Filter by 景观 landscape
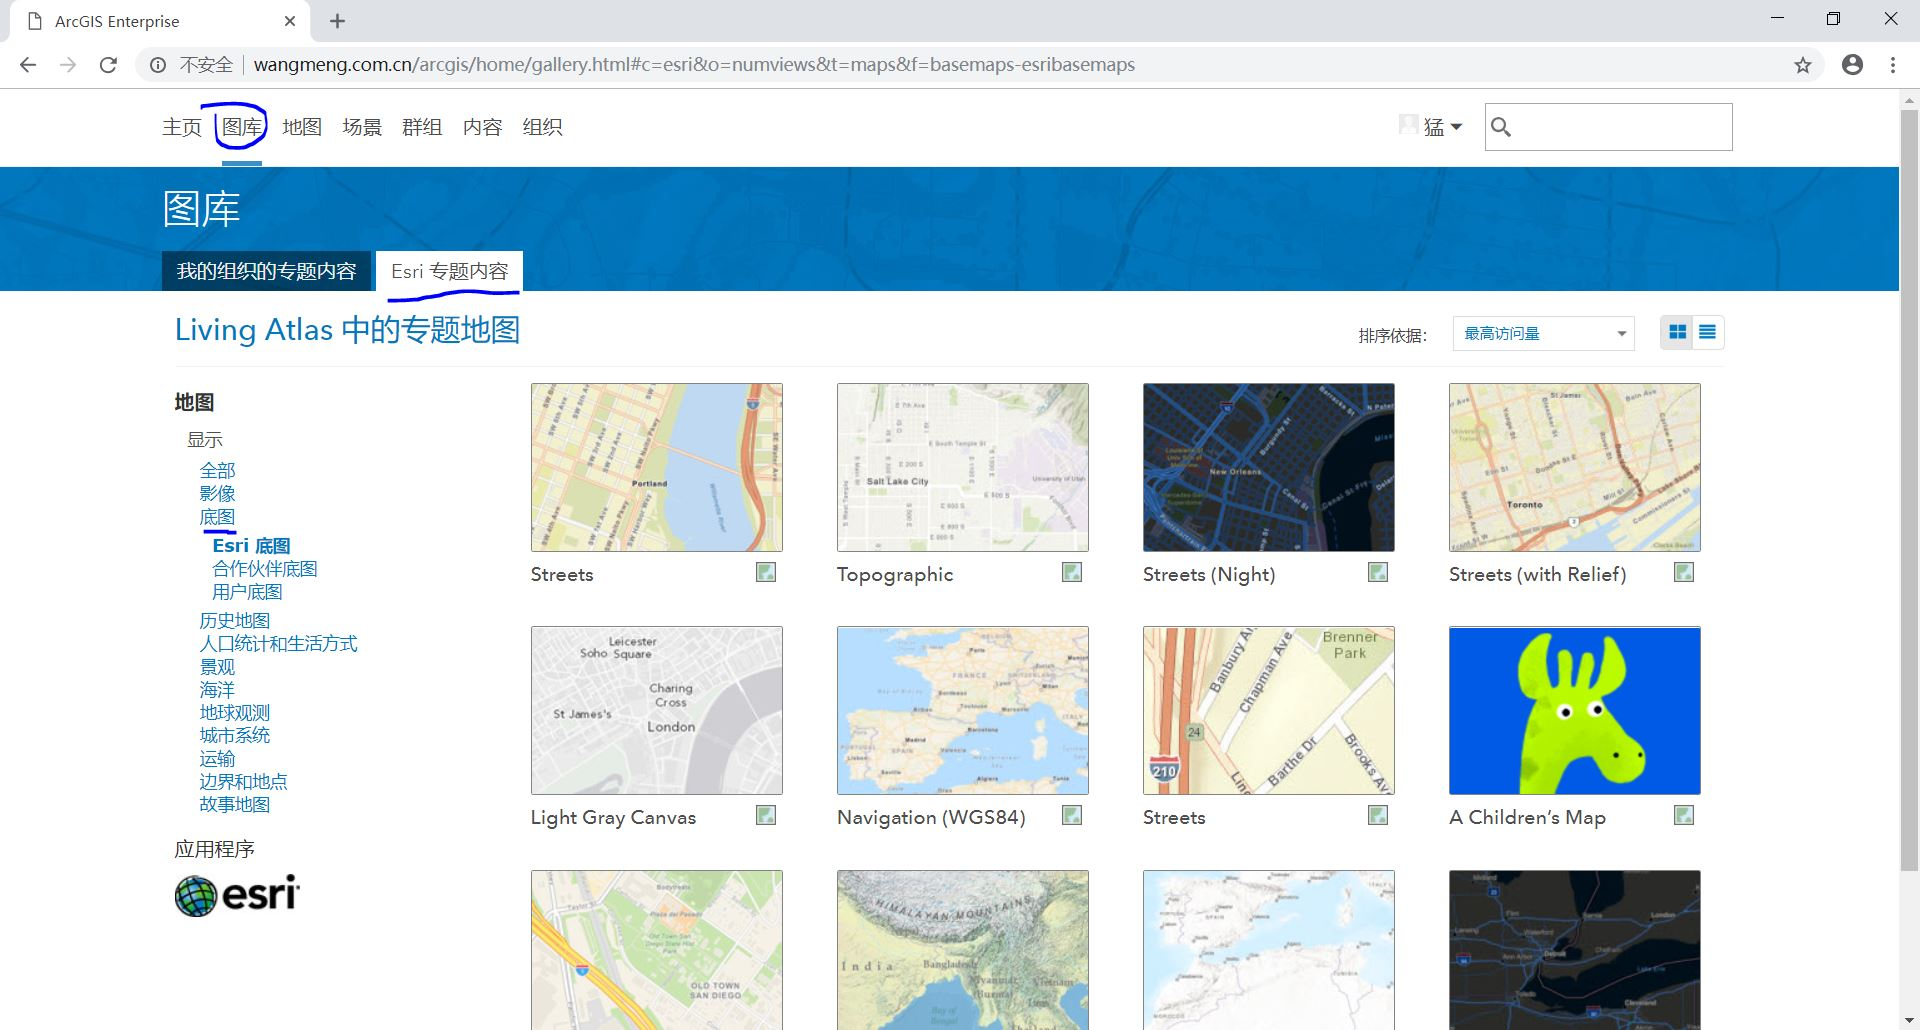 (217, 667)
